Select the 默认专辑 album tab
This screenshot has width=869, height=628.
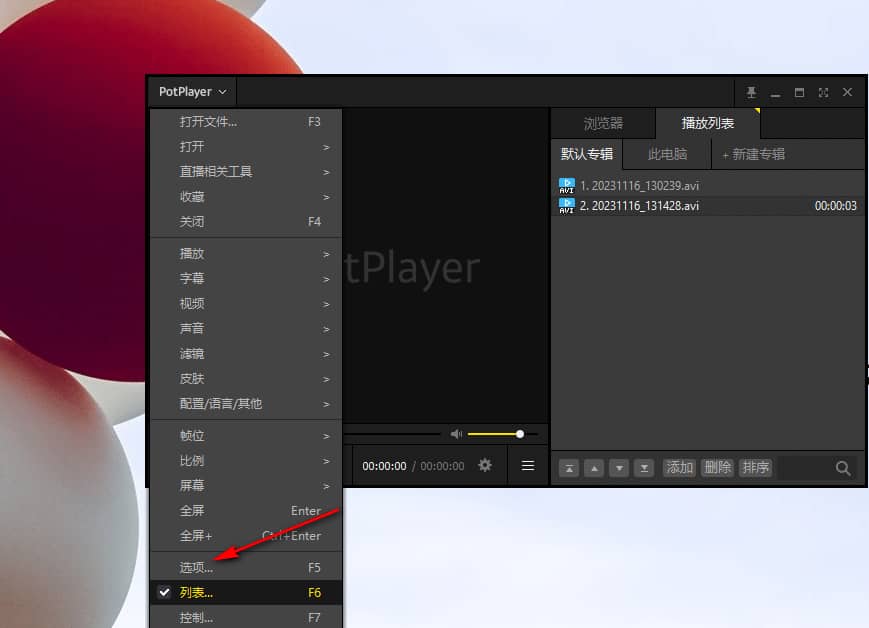coord(587,154)
